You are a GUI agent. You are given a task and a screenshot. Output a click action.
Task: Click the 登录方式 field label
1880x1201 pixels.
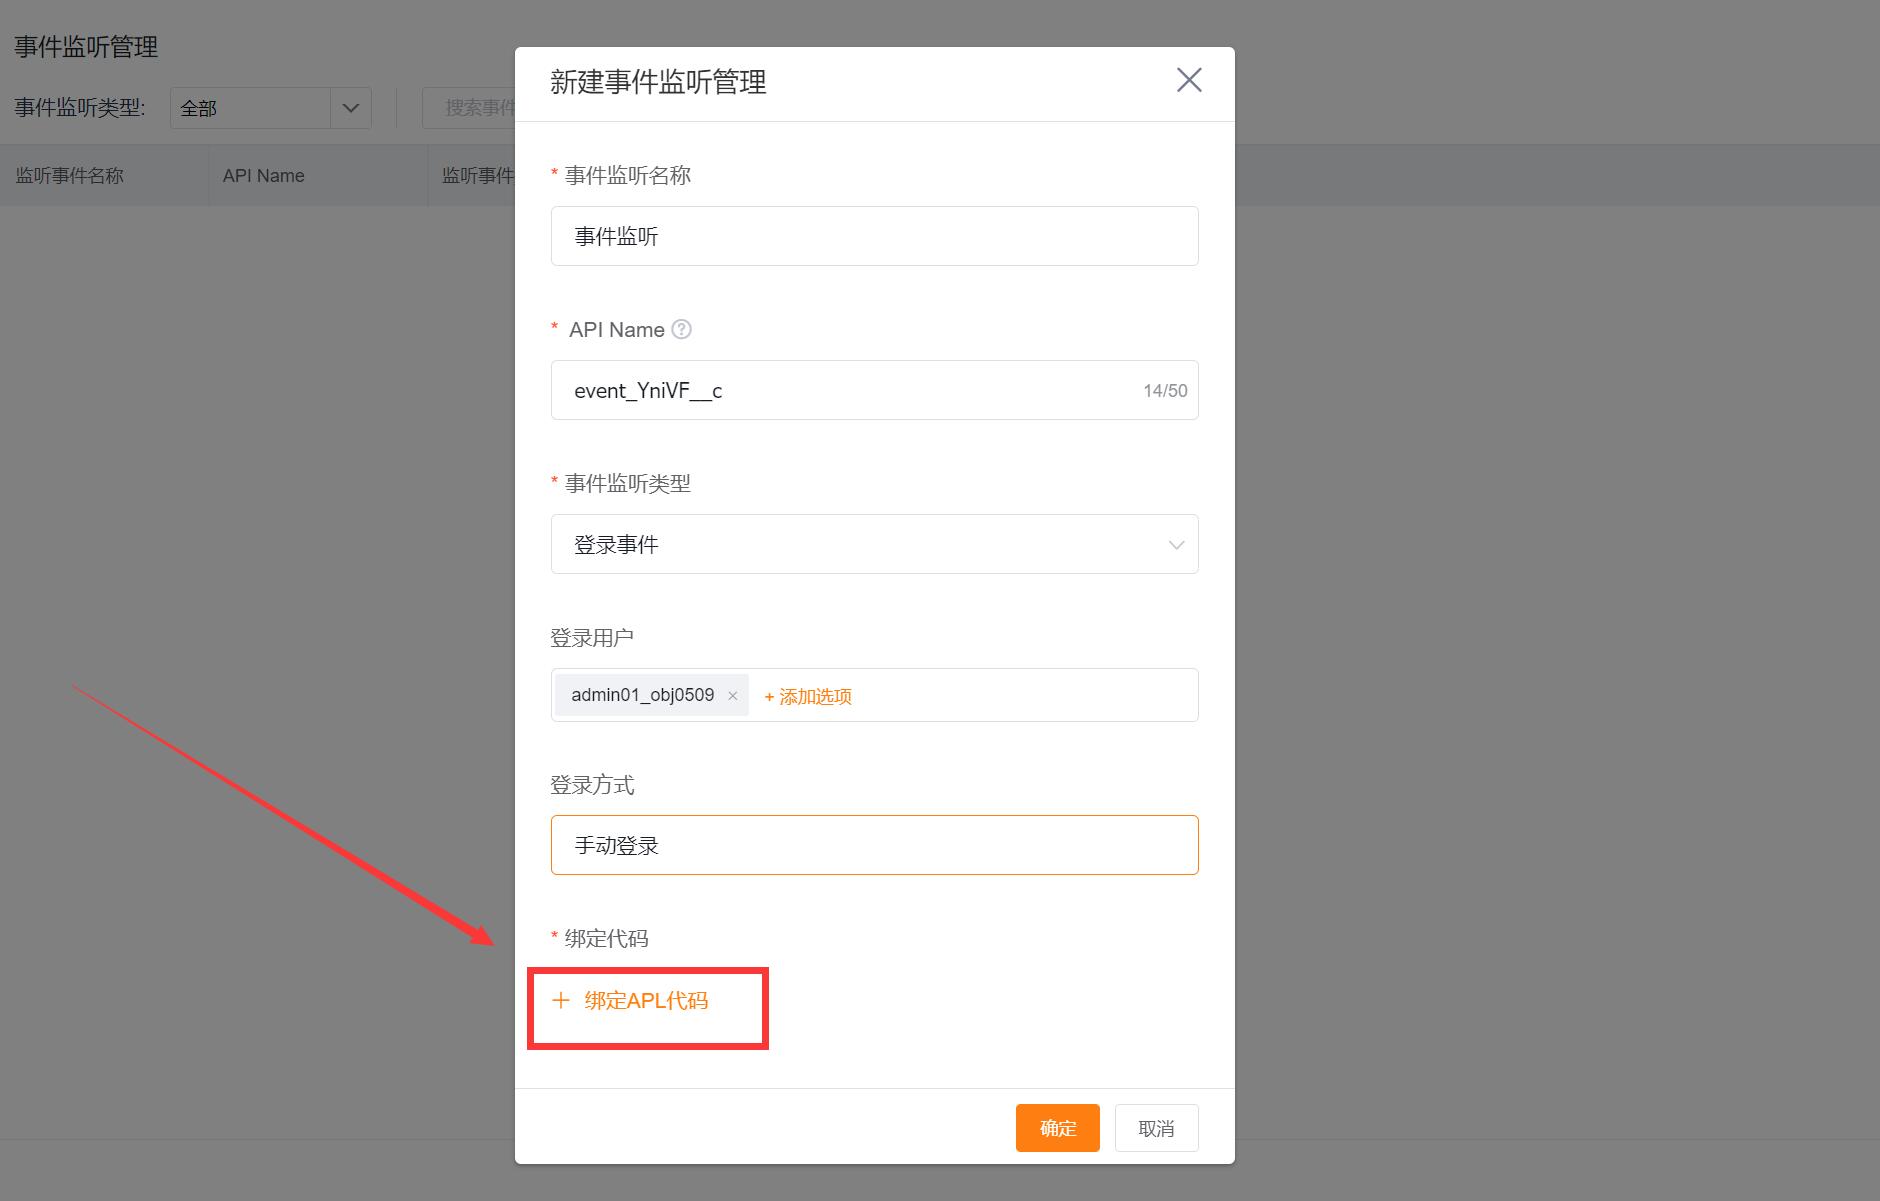tap(592, 785)
